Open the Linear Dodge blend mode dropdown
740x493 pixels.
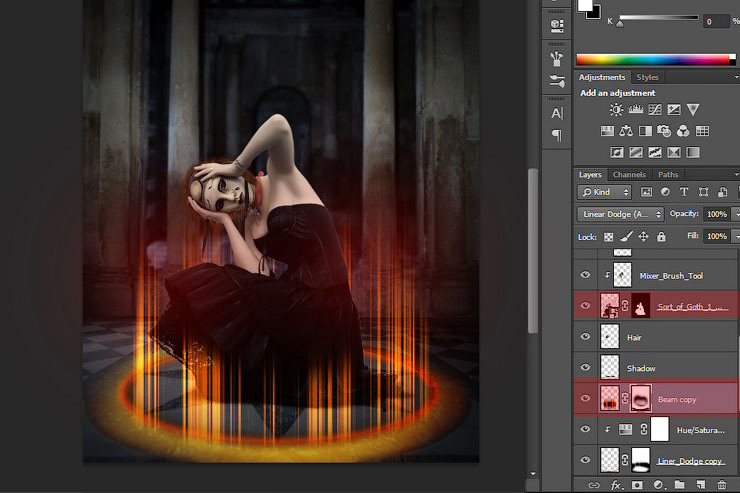tap(621, 214)
